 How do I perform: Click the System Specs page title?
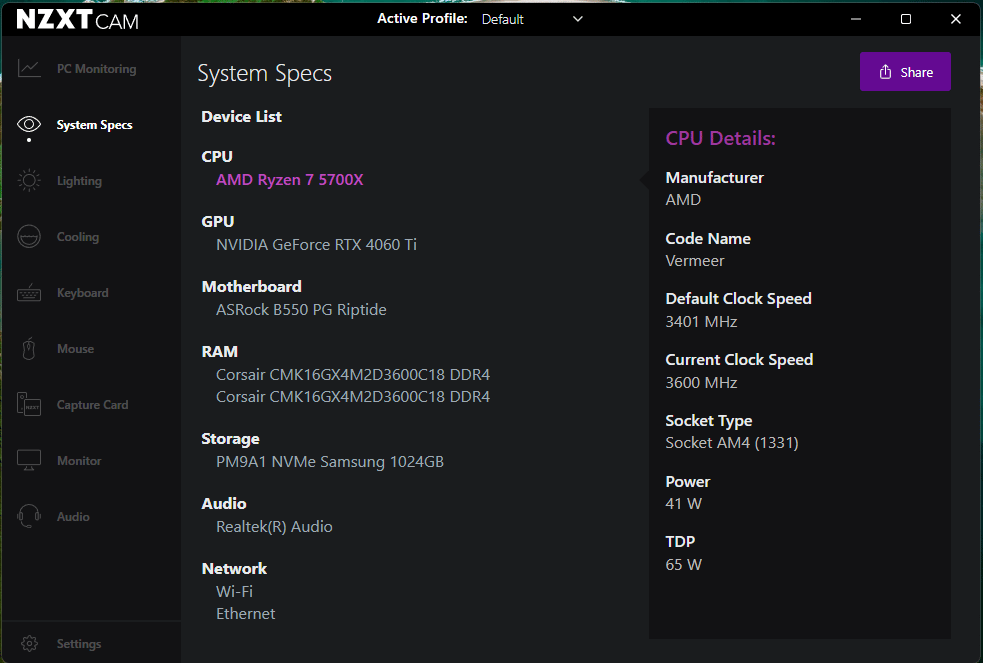pos(265,73)
